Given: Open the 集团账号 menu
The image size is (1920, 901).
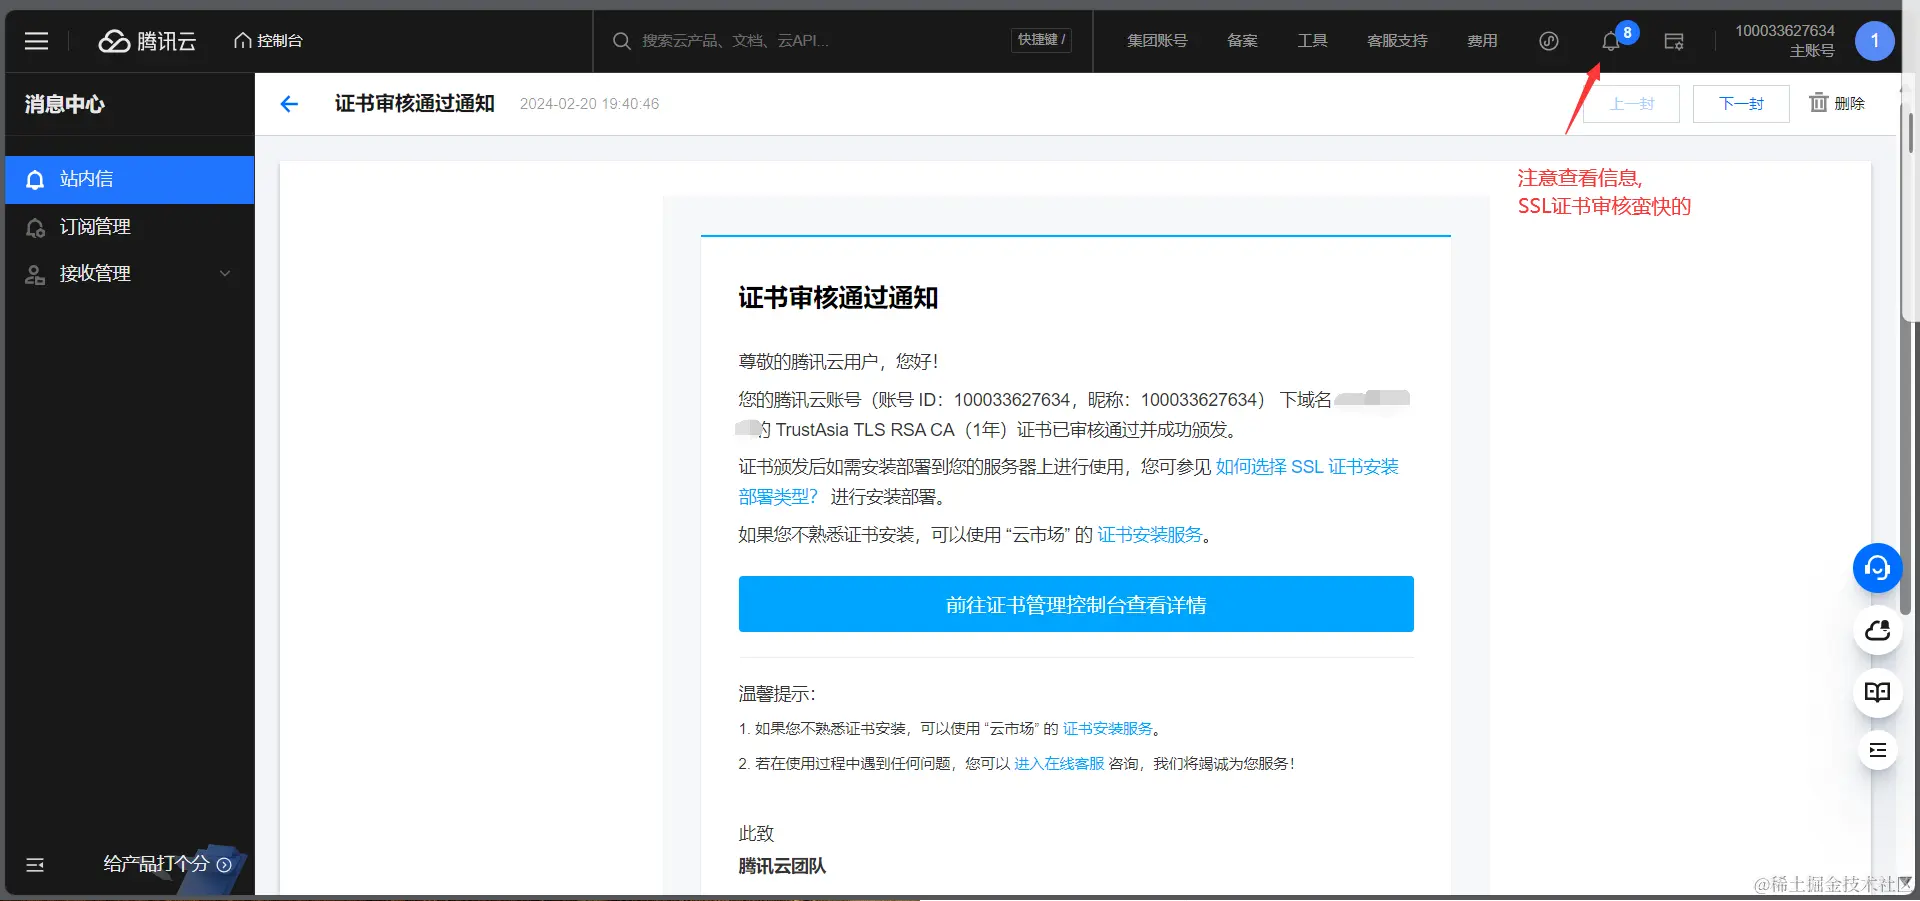Looking at the screenshot, I should tap(1157, 41).
